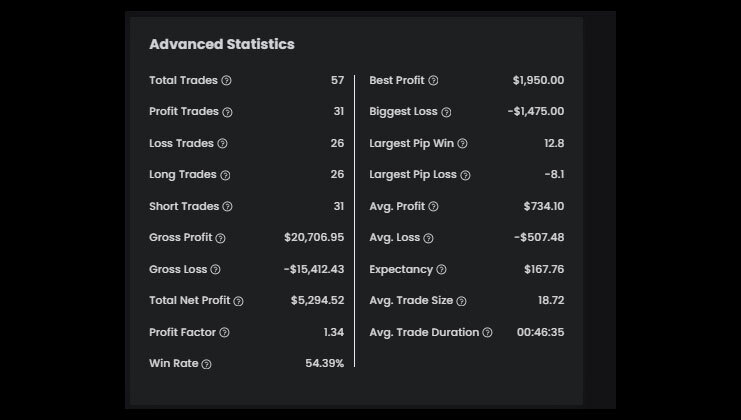741x420 pixels.
Task: Click the info icon beside Short Trades
Action: [227, 207]
